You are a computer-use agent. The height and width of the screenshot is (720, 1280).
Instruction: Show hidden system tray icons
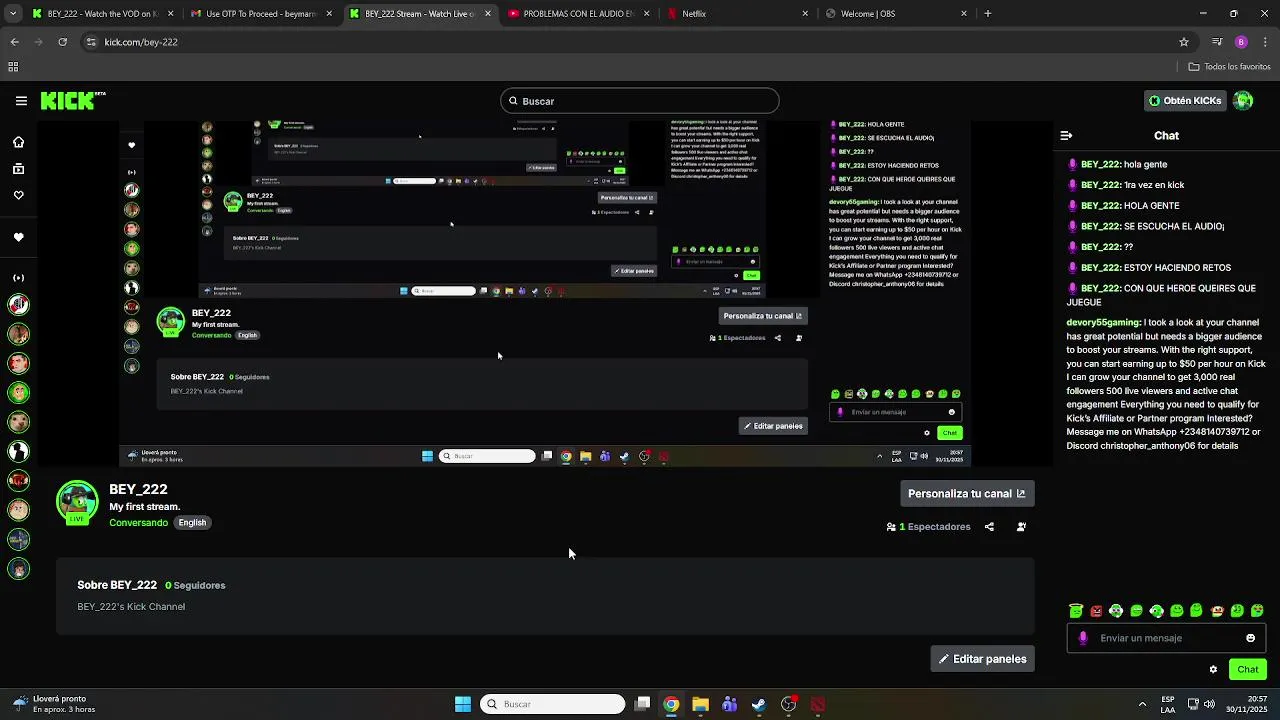[1142, 704]
